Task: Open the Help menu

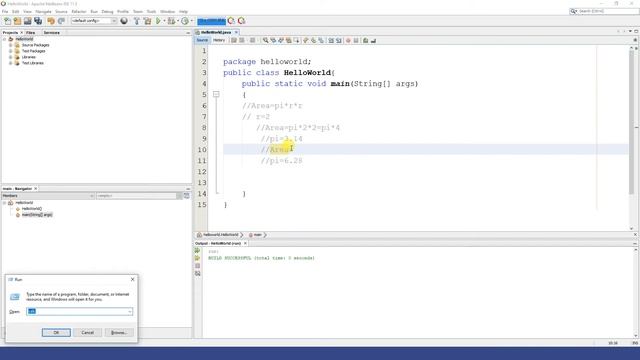Action: [x=184, y=11]
